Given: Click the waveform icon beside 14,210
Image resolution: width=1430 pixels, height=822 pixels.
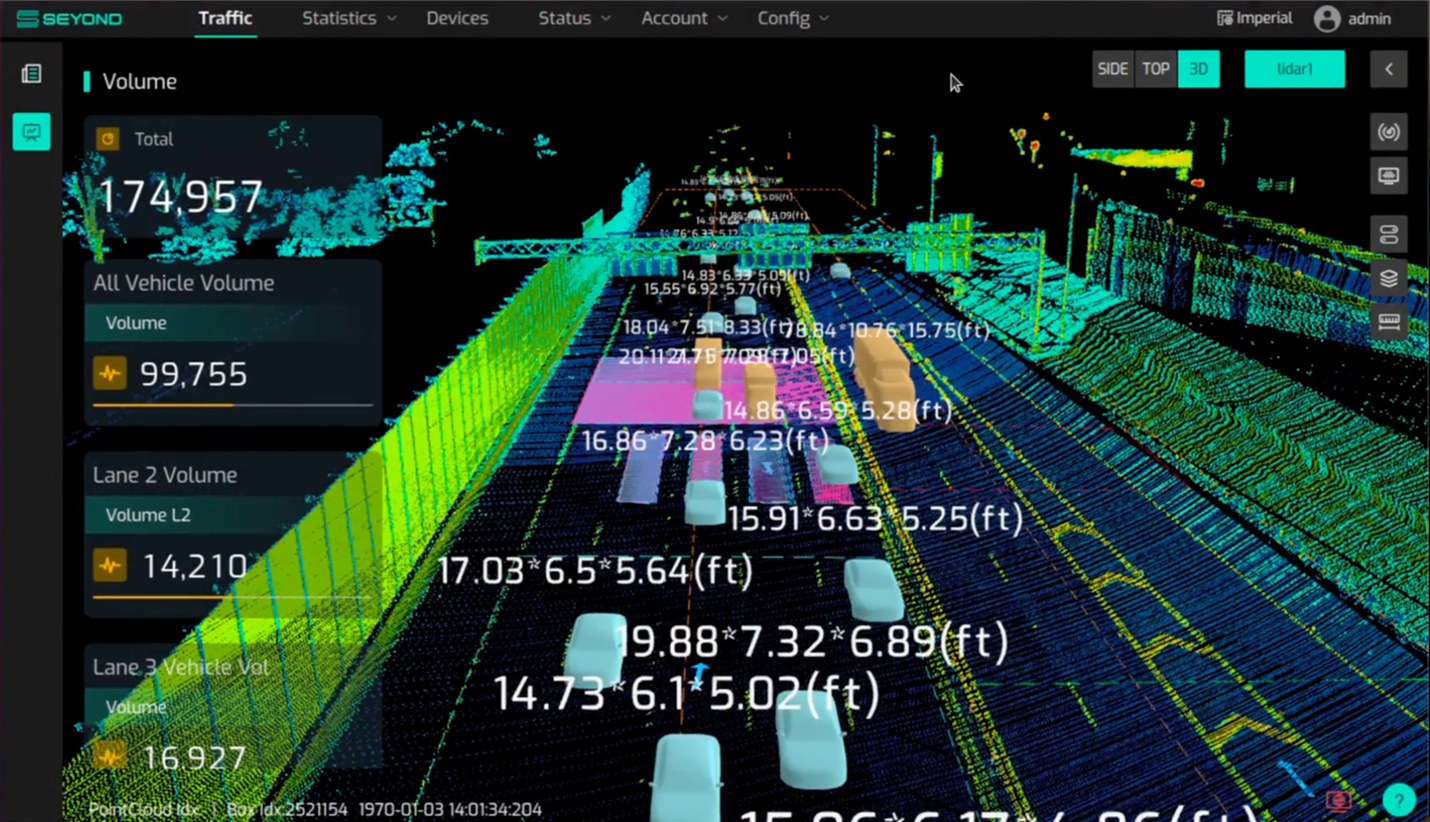Looking at the screenshot, I should coord(110,566).
